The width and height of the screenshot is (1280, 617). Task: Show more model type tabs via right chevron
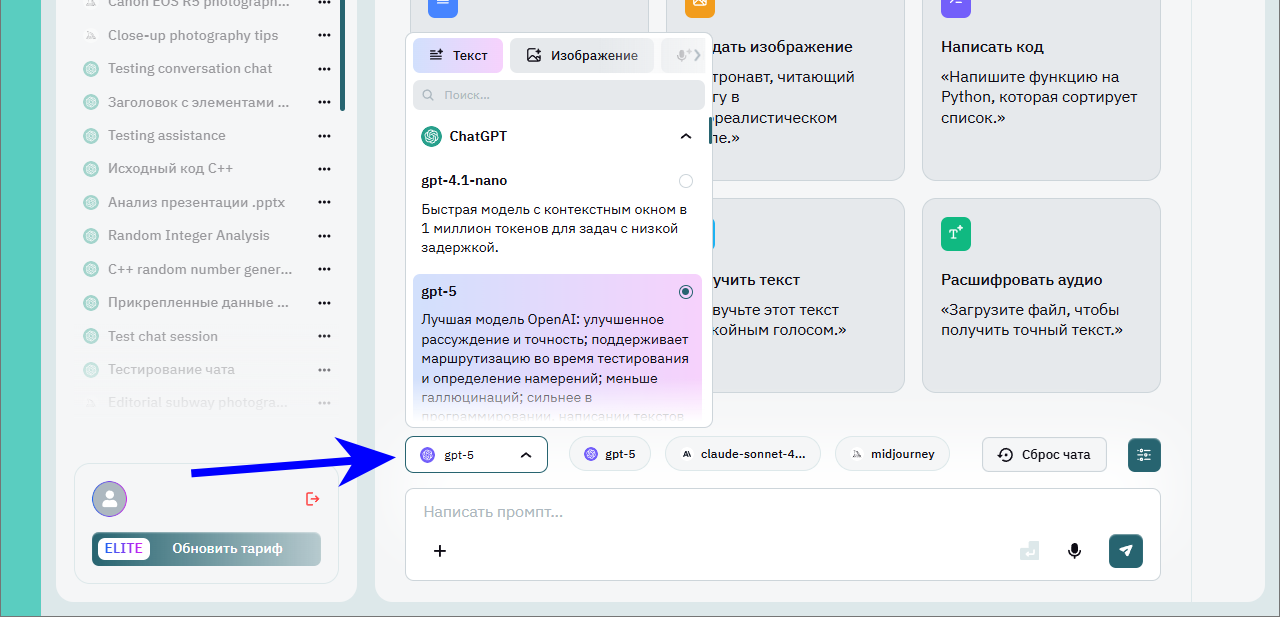point(696,56)
